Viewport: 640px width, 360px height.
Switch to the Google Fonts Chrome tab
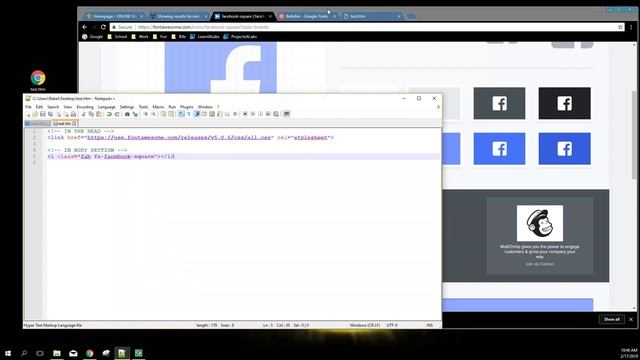point(307,16)
